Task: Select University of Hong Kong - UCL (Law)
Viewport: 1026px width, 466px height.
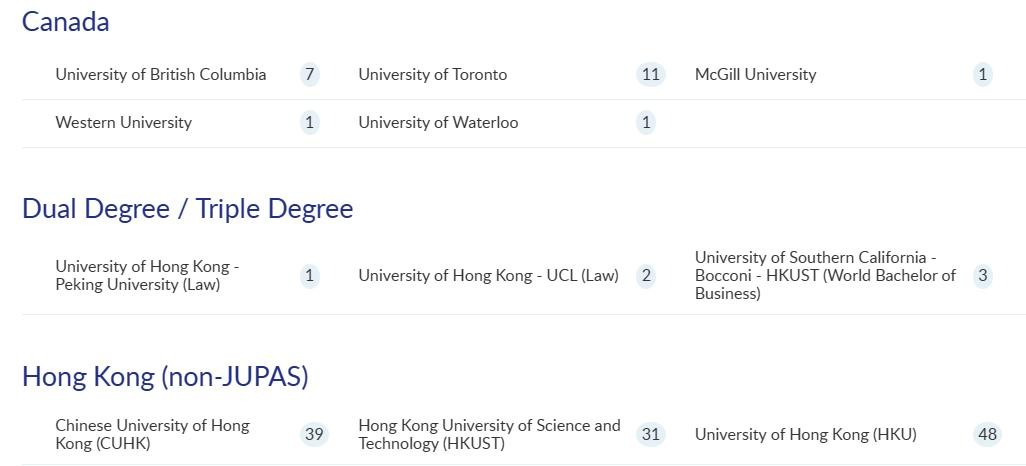Action: (488, 275)
